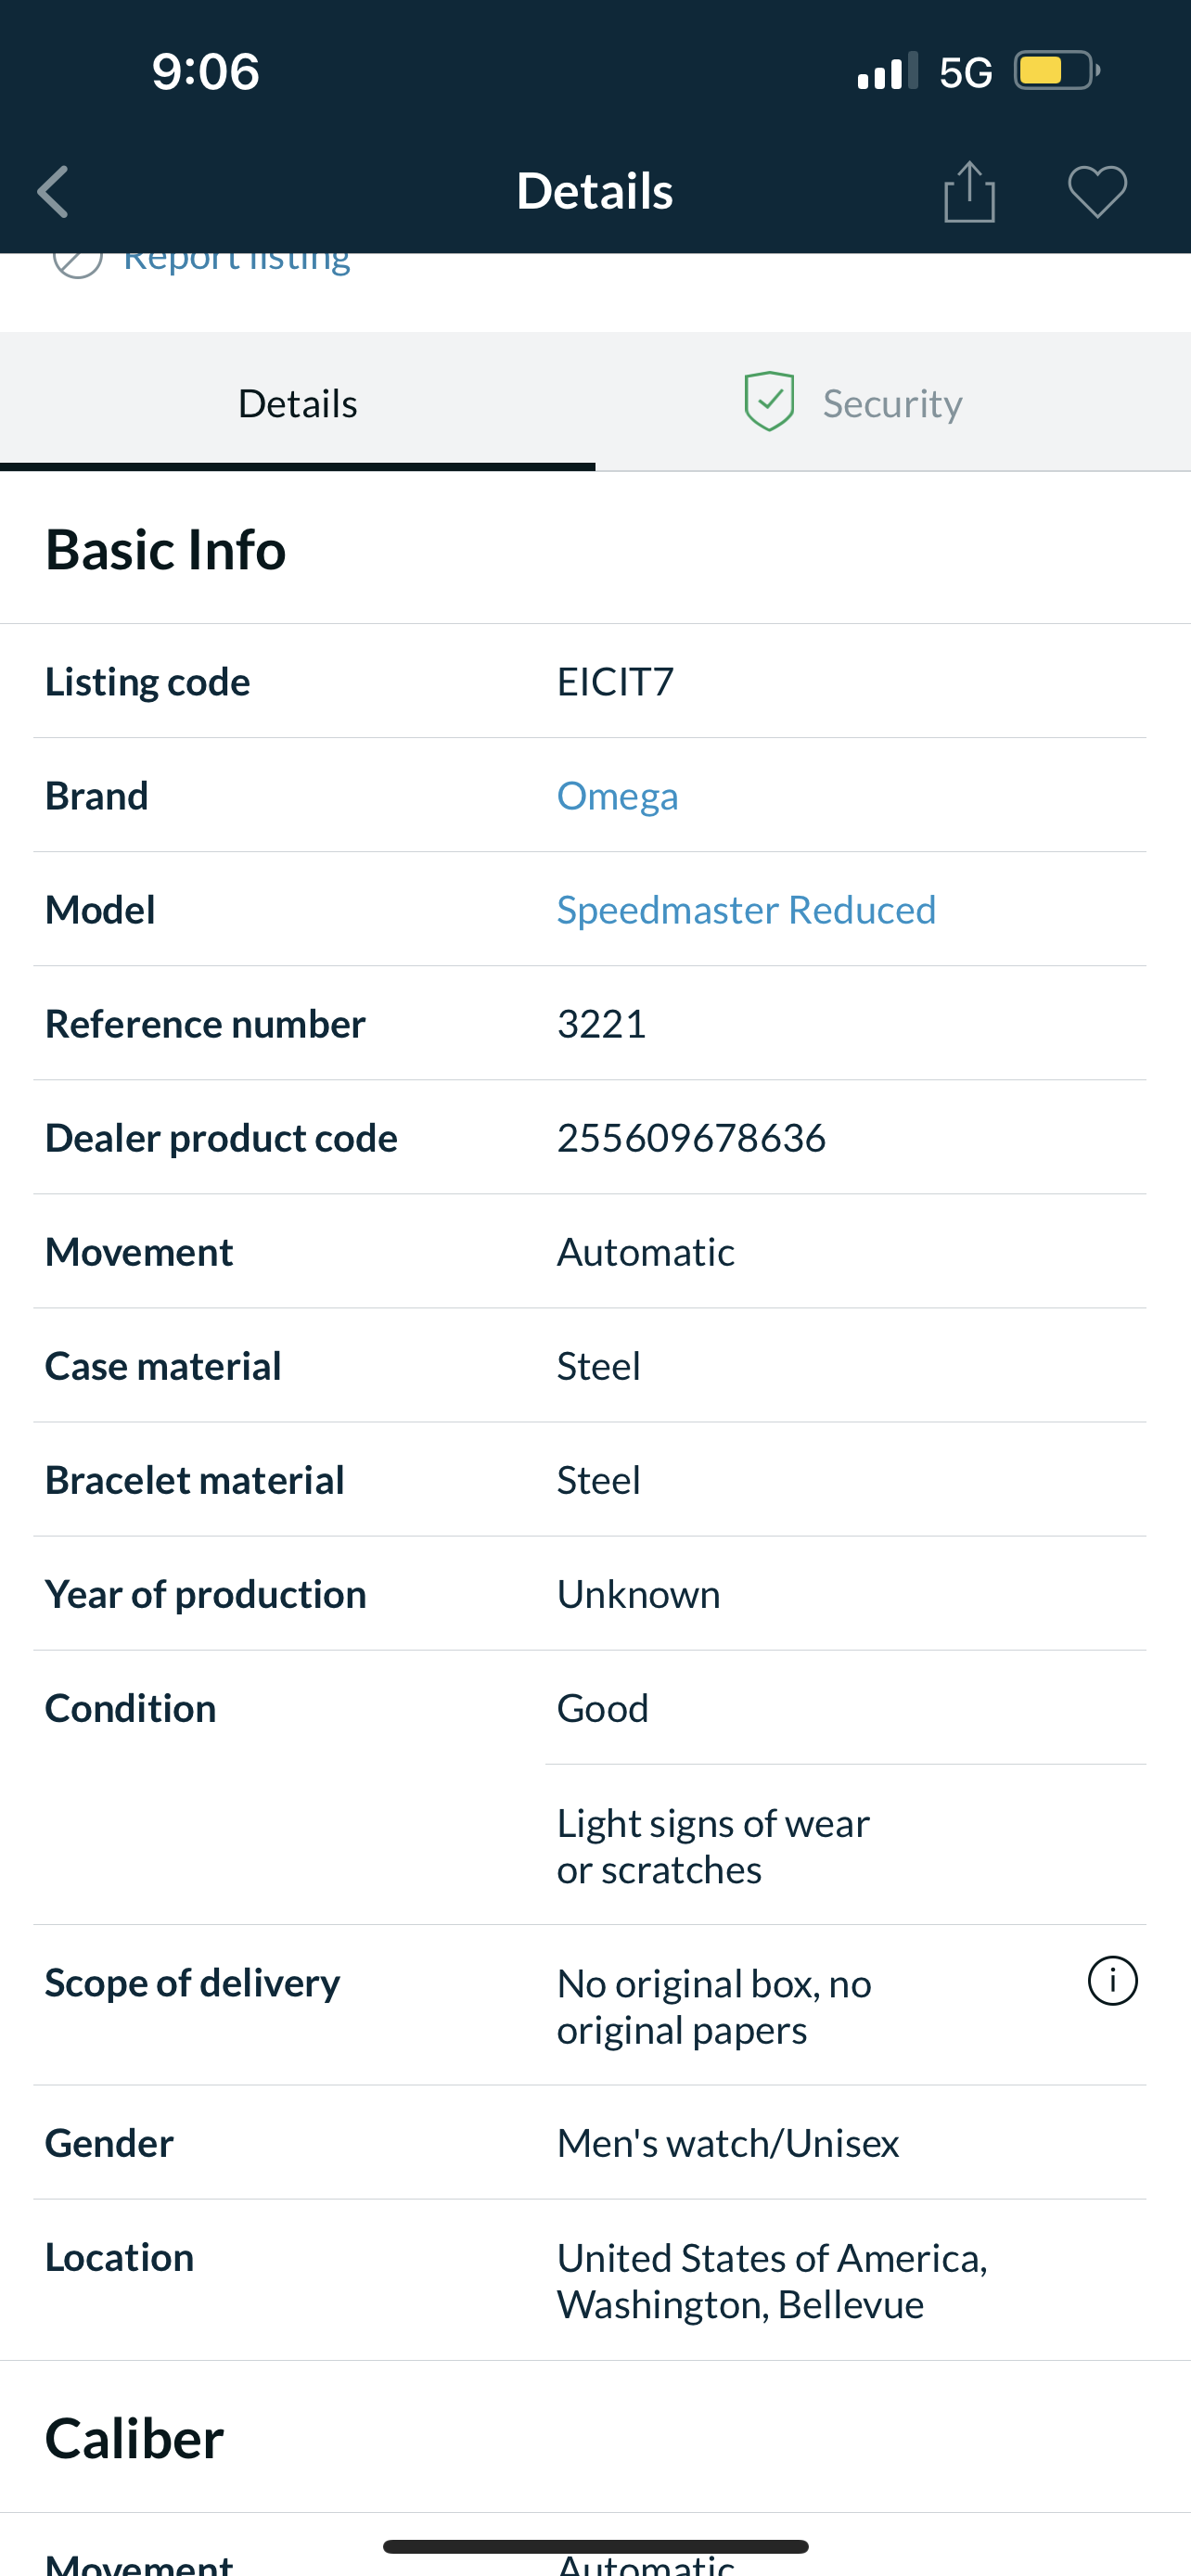The width and height of the screenshot is (1191, 2576).
Task: Tap the 9:06 clock in status bar
Action: (x=205, y=71)
